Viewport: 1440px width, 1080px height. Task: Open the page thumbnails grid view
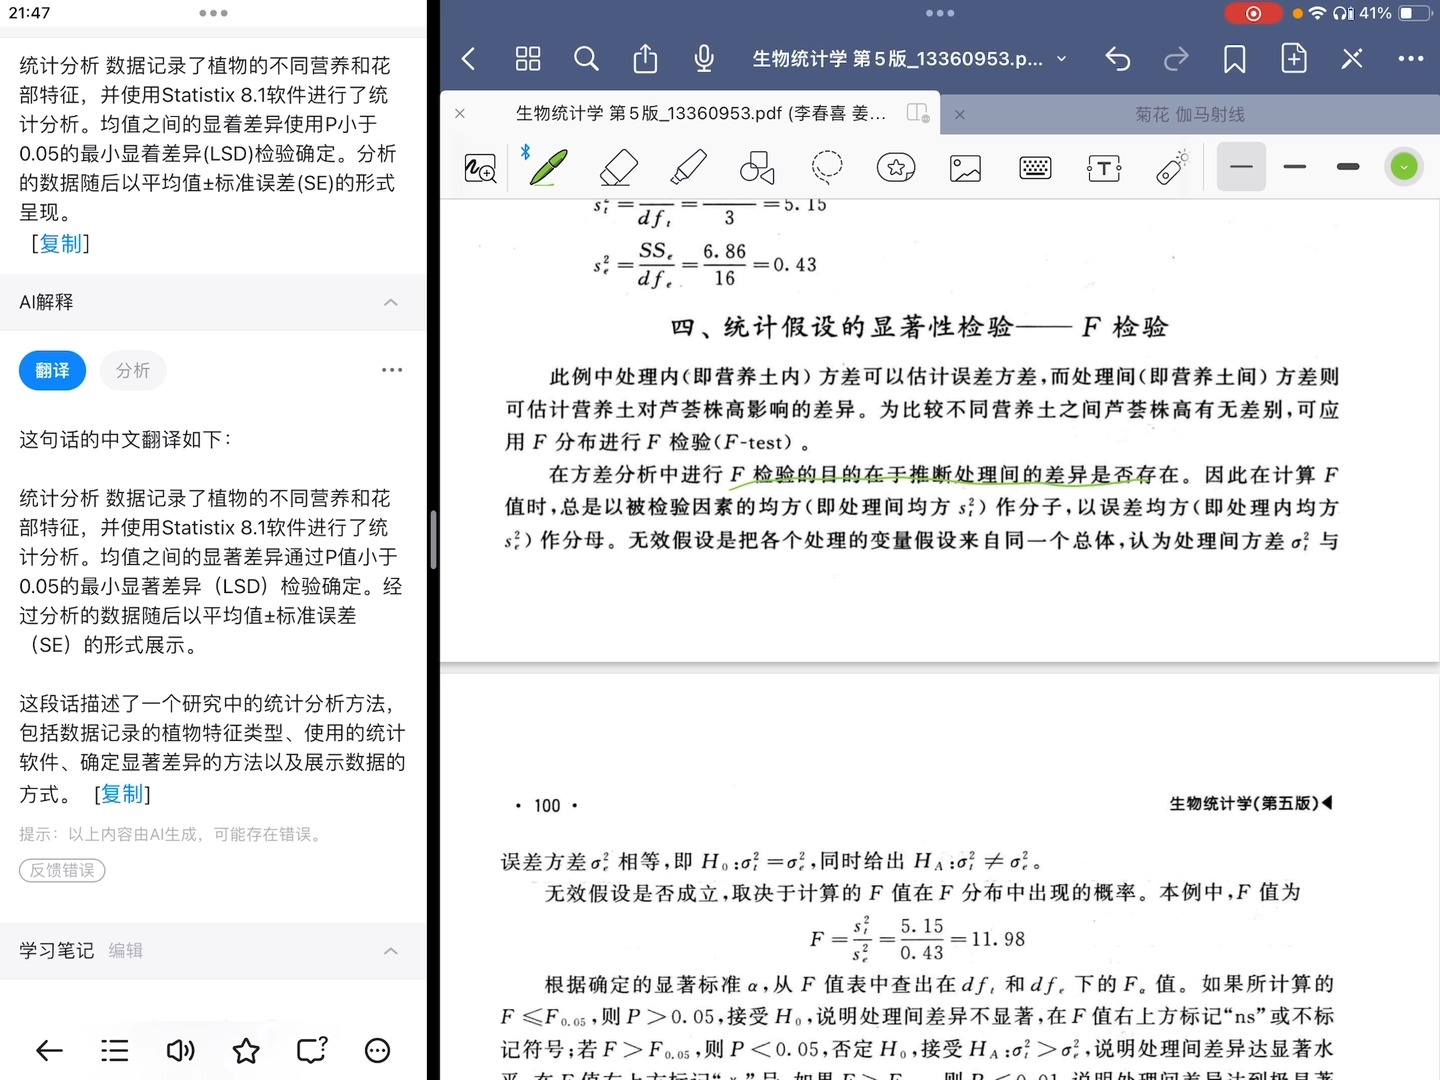coord(528,59)
